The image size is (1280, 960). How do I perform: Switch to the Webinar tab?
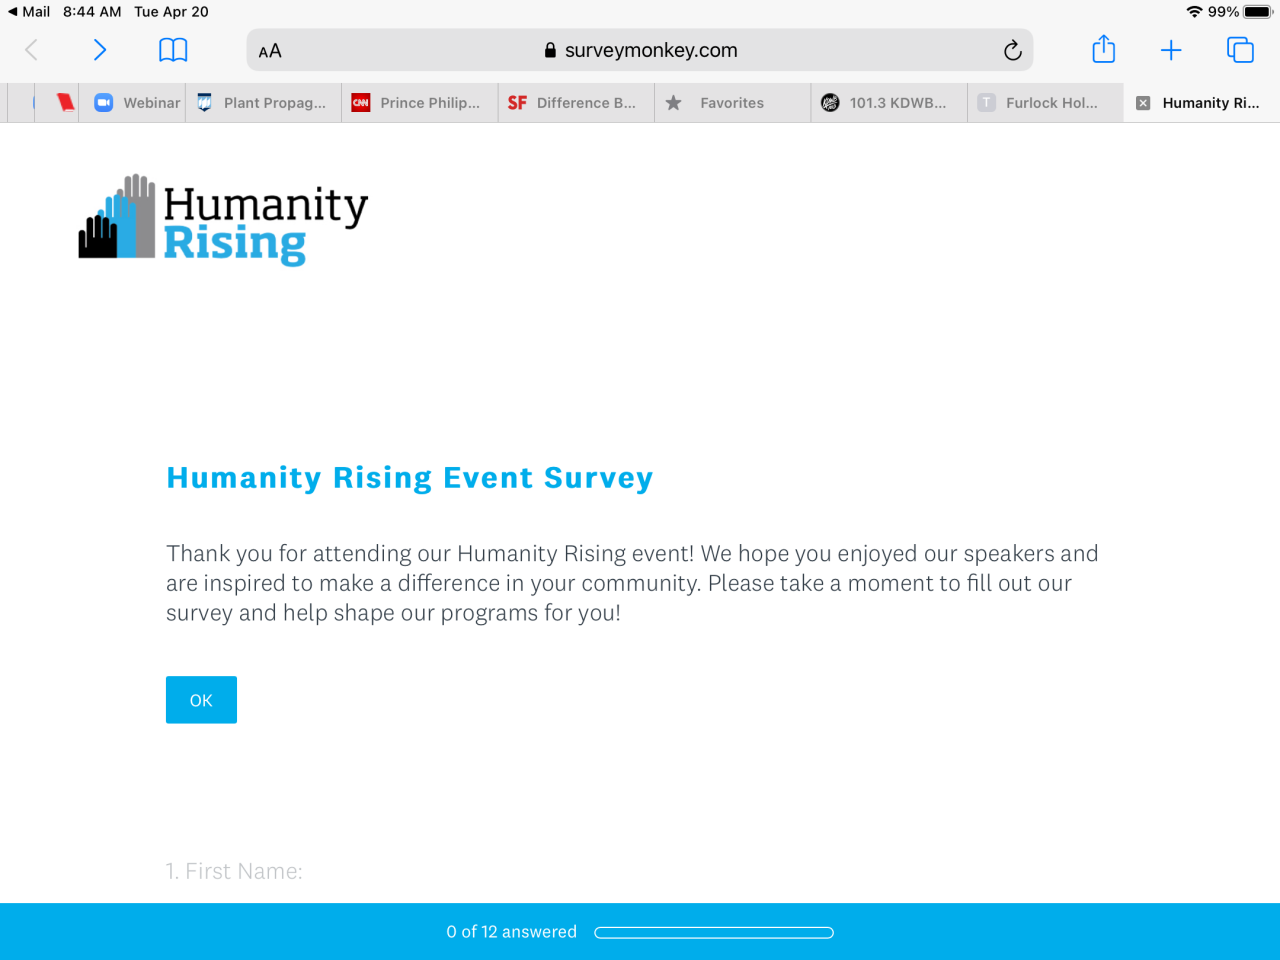coord(137,103)
